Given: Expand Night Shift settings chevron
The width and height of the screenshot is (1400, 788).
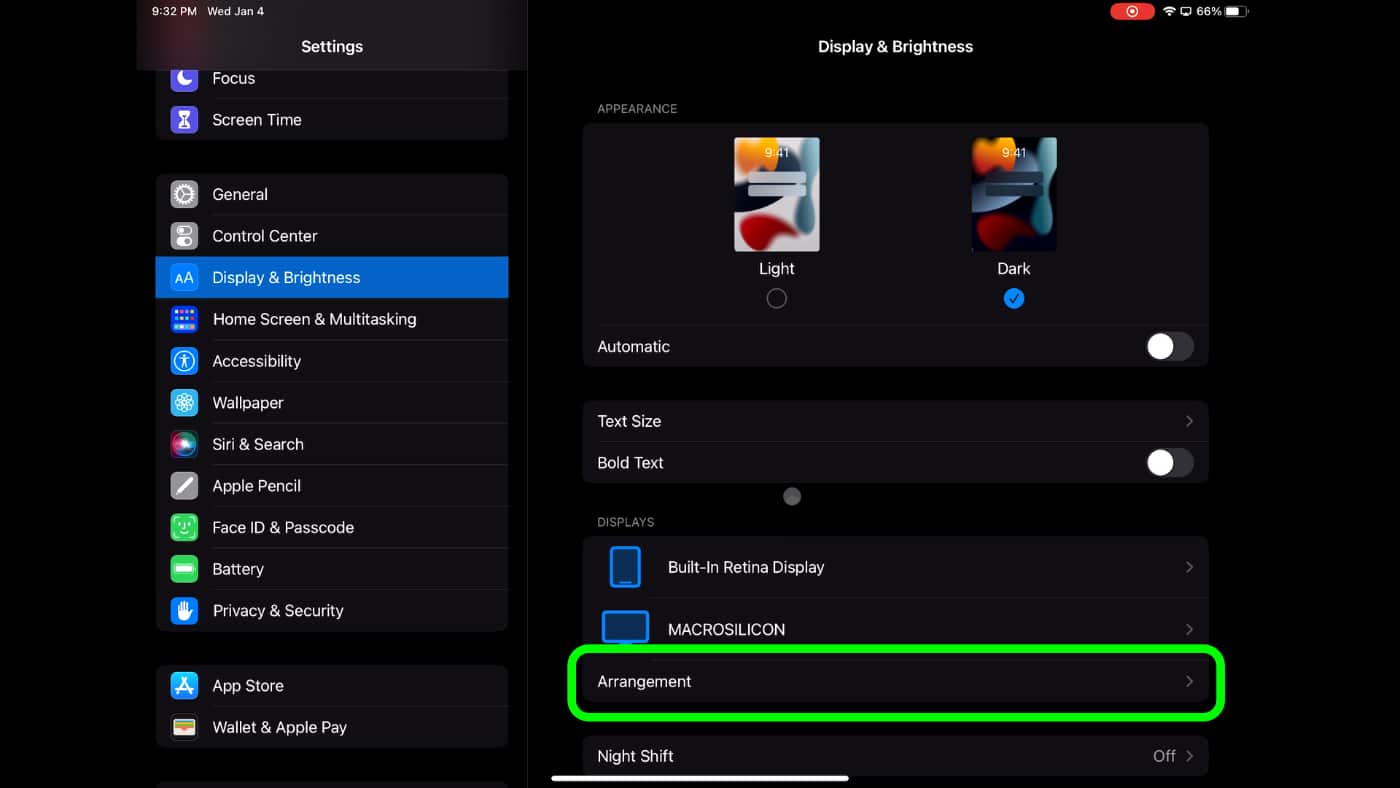Looking at the screenshot, I should point(1189,756).
